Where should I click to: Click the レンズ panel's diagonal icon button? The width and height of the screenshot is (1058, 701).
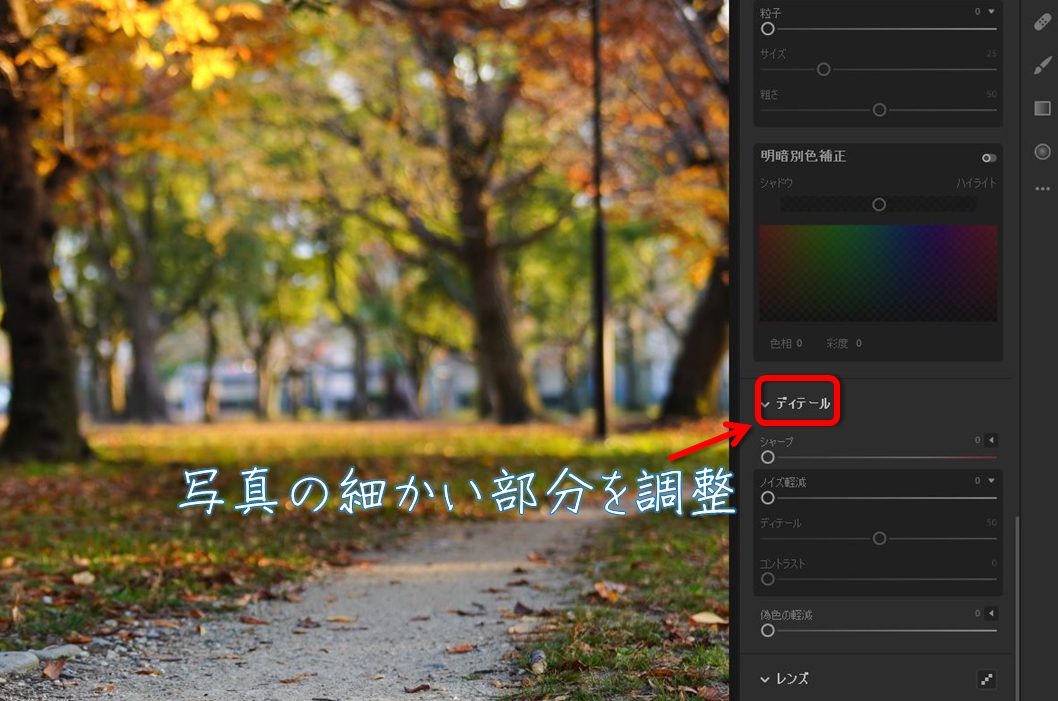tap(987, 679)
